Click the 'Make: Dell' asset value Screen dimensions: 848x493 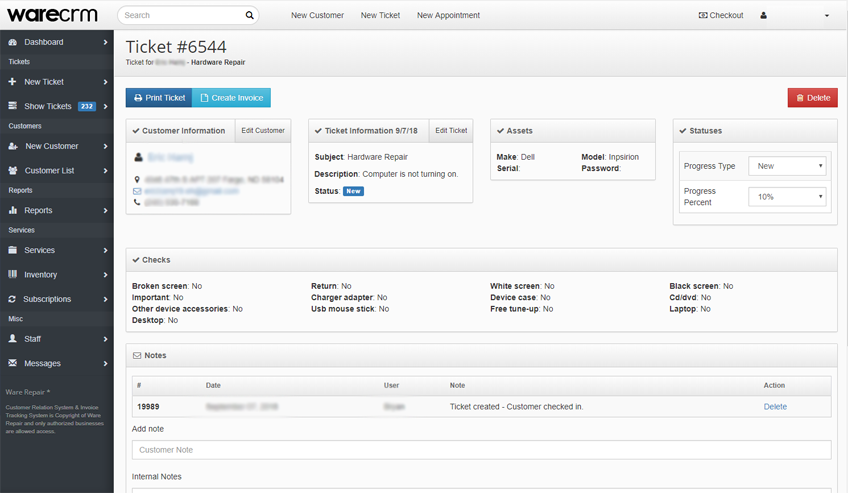(515, 157)
